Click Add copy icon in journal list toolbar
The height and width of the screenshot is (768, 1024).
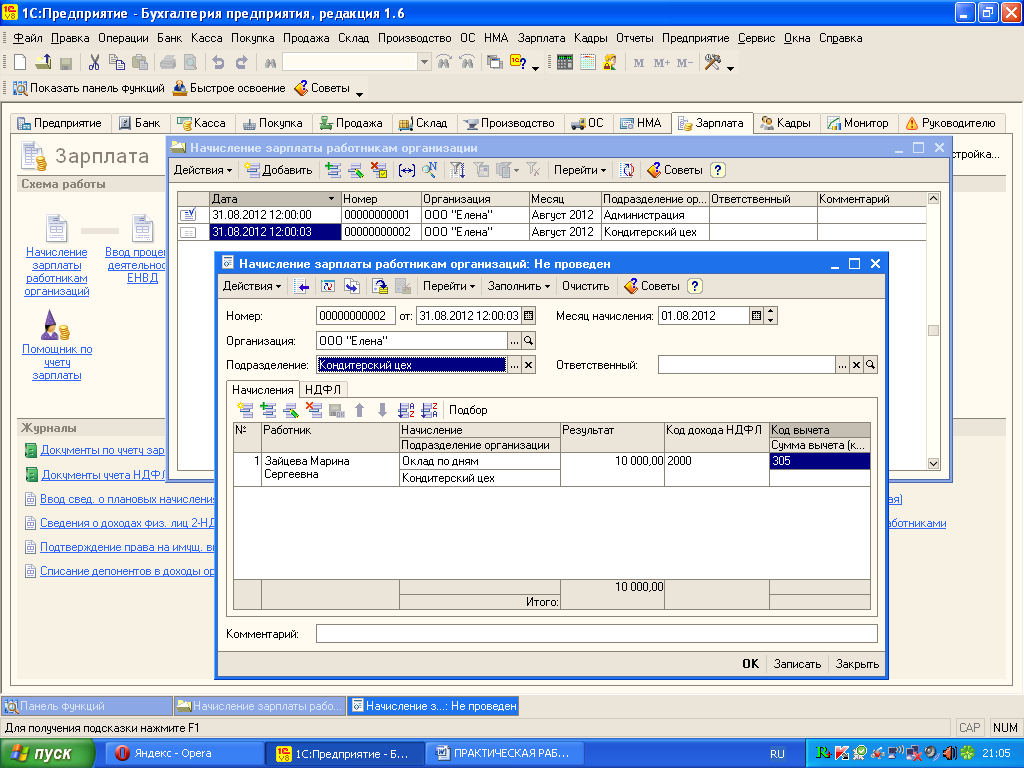tap(333, 170)
